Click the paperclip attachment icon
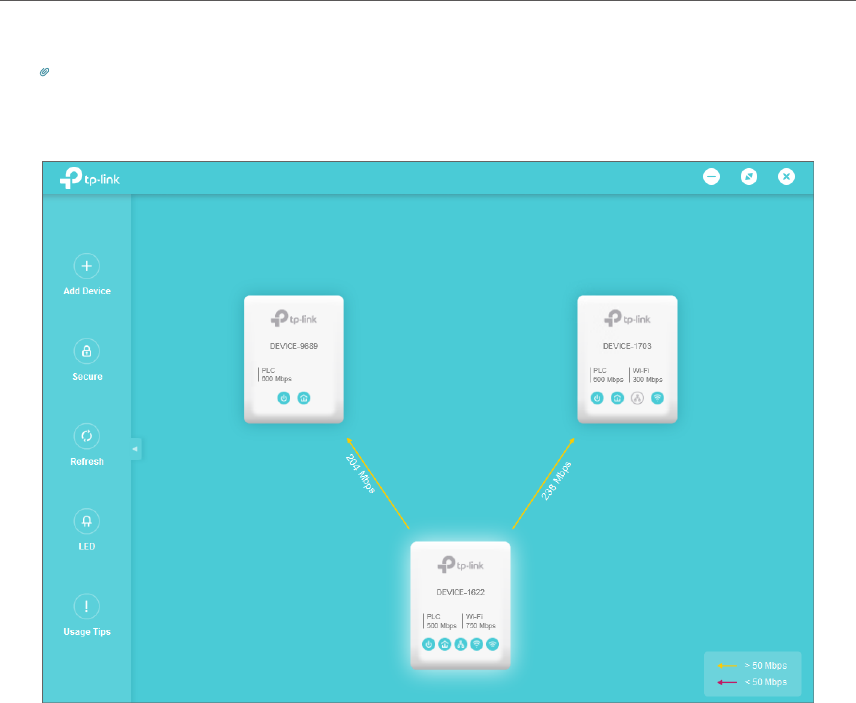The width and height of the screenshot is (856, 703). point(45,72)
